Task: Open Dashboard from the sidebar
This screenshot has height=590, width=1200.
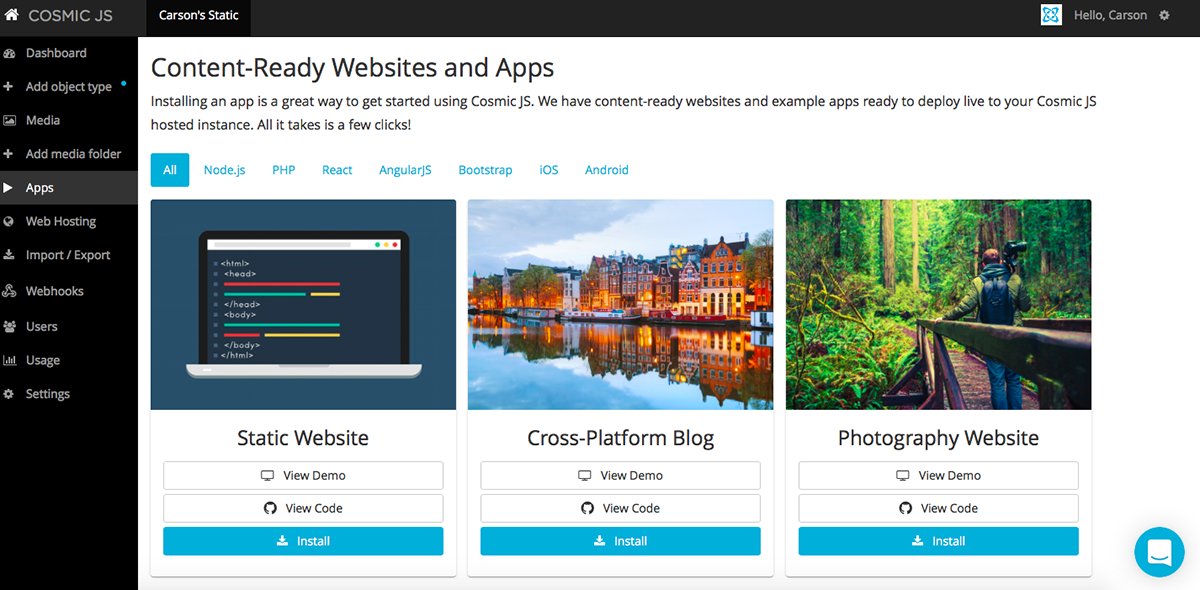Action: point(55,52)
